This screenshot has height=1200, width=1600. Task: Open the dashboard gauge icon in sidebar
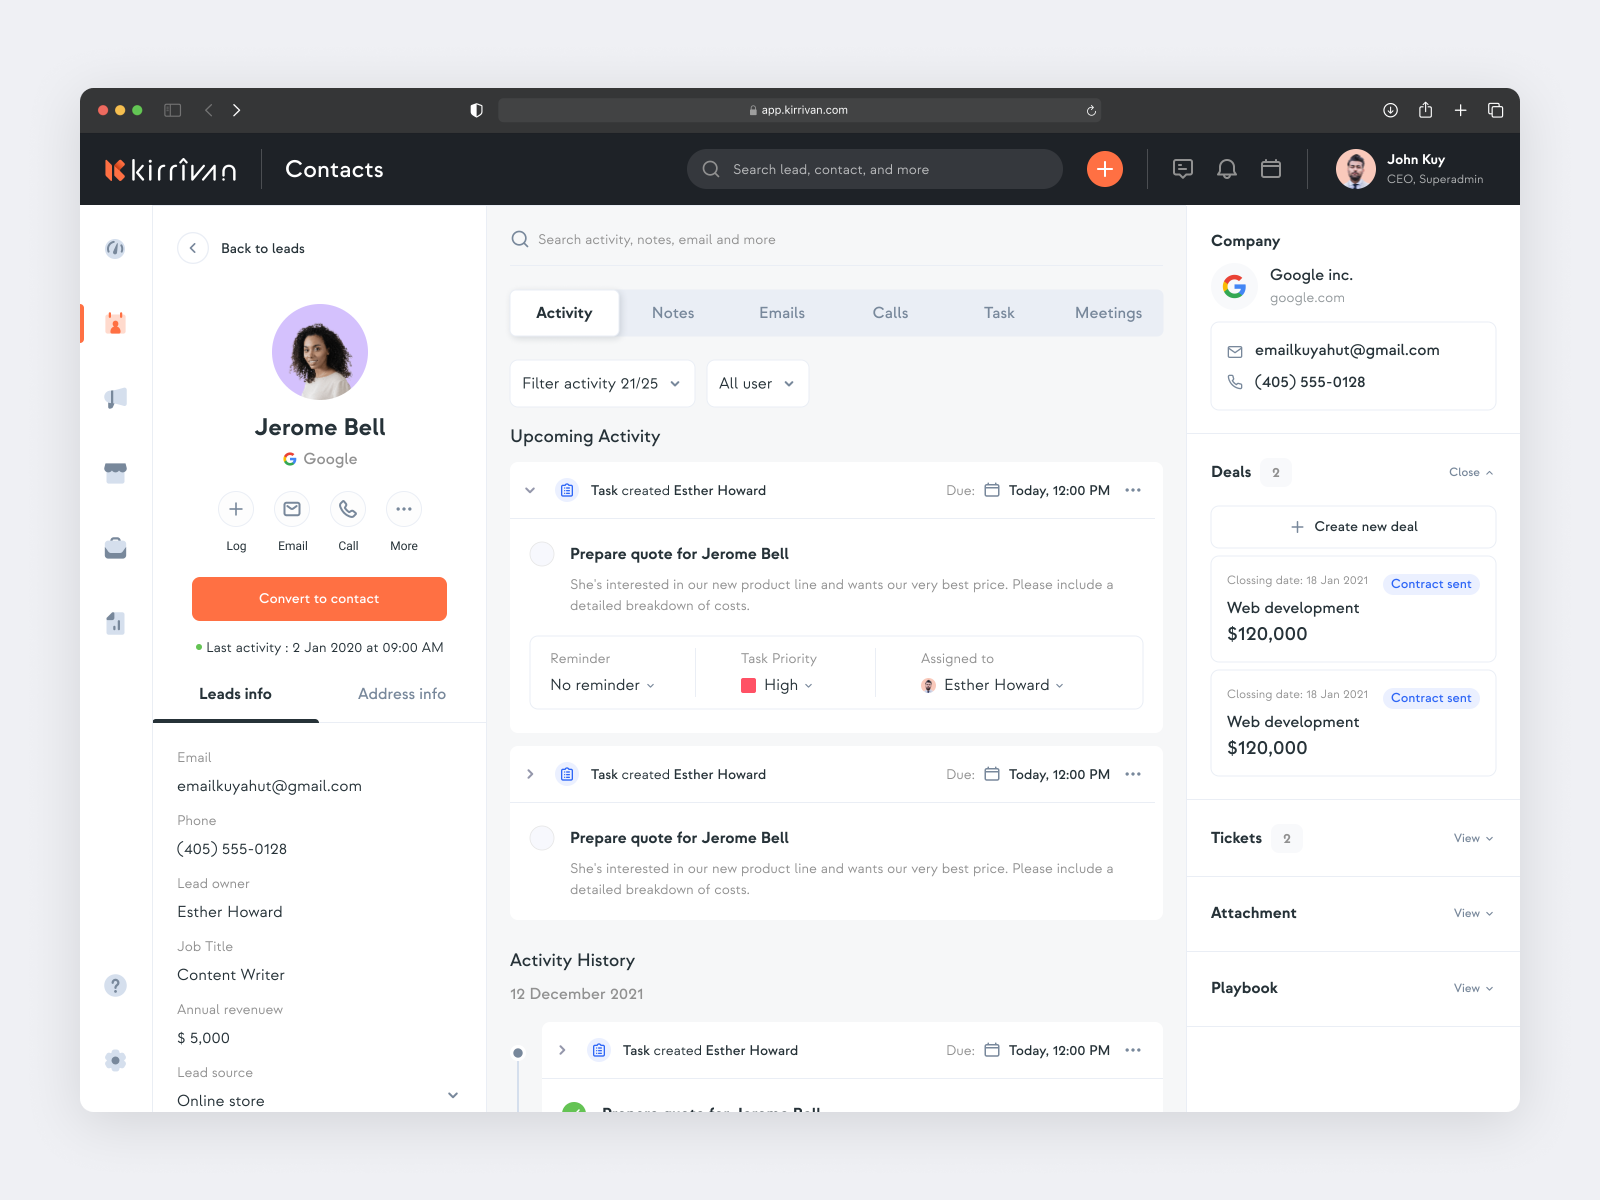(115, 249)
